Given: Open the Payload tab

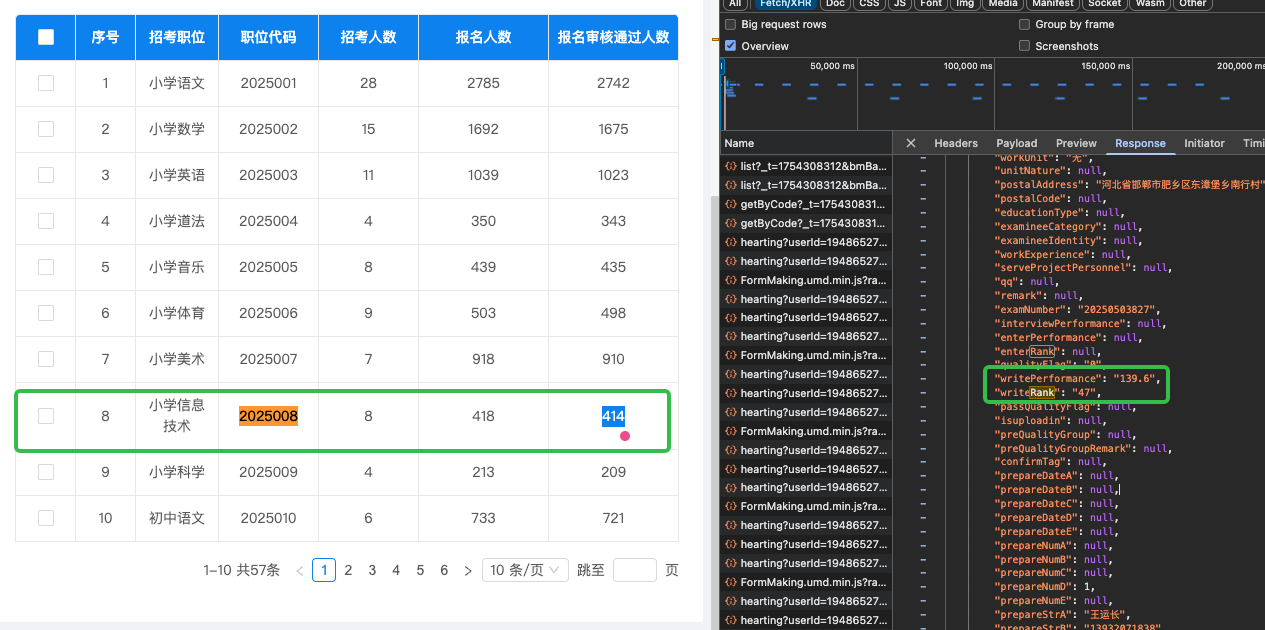Looking at the screenshot, I should (x=1017, y=143).
